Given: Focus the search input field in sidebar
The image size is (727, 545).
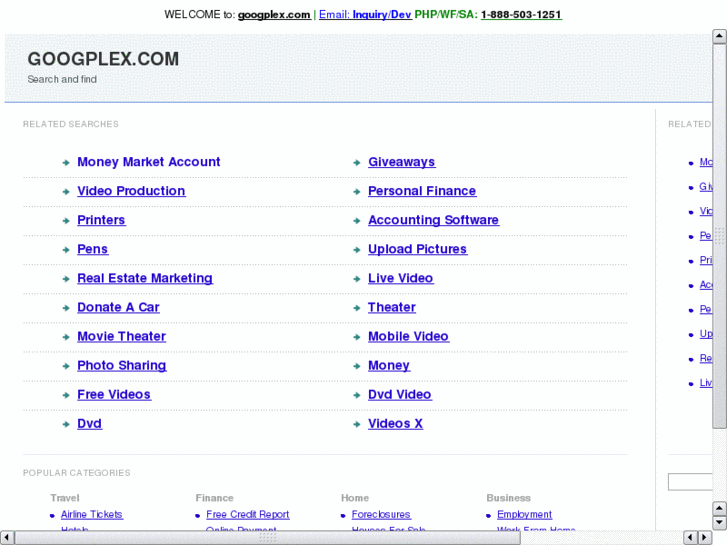Looking at the screenshot, I should click(x=690, y=482).
